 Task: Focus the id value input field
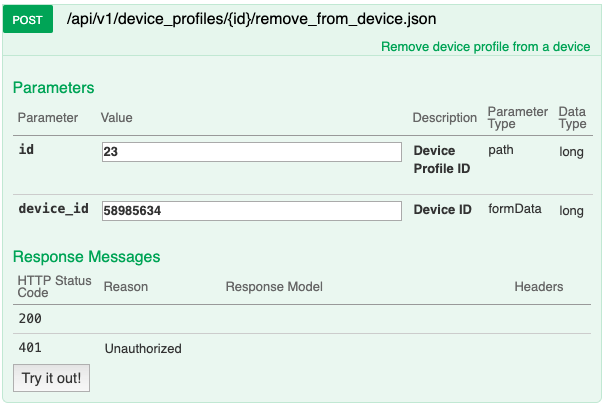click(252, 152)
